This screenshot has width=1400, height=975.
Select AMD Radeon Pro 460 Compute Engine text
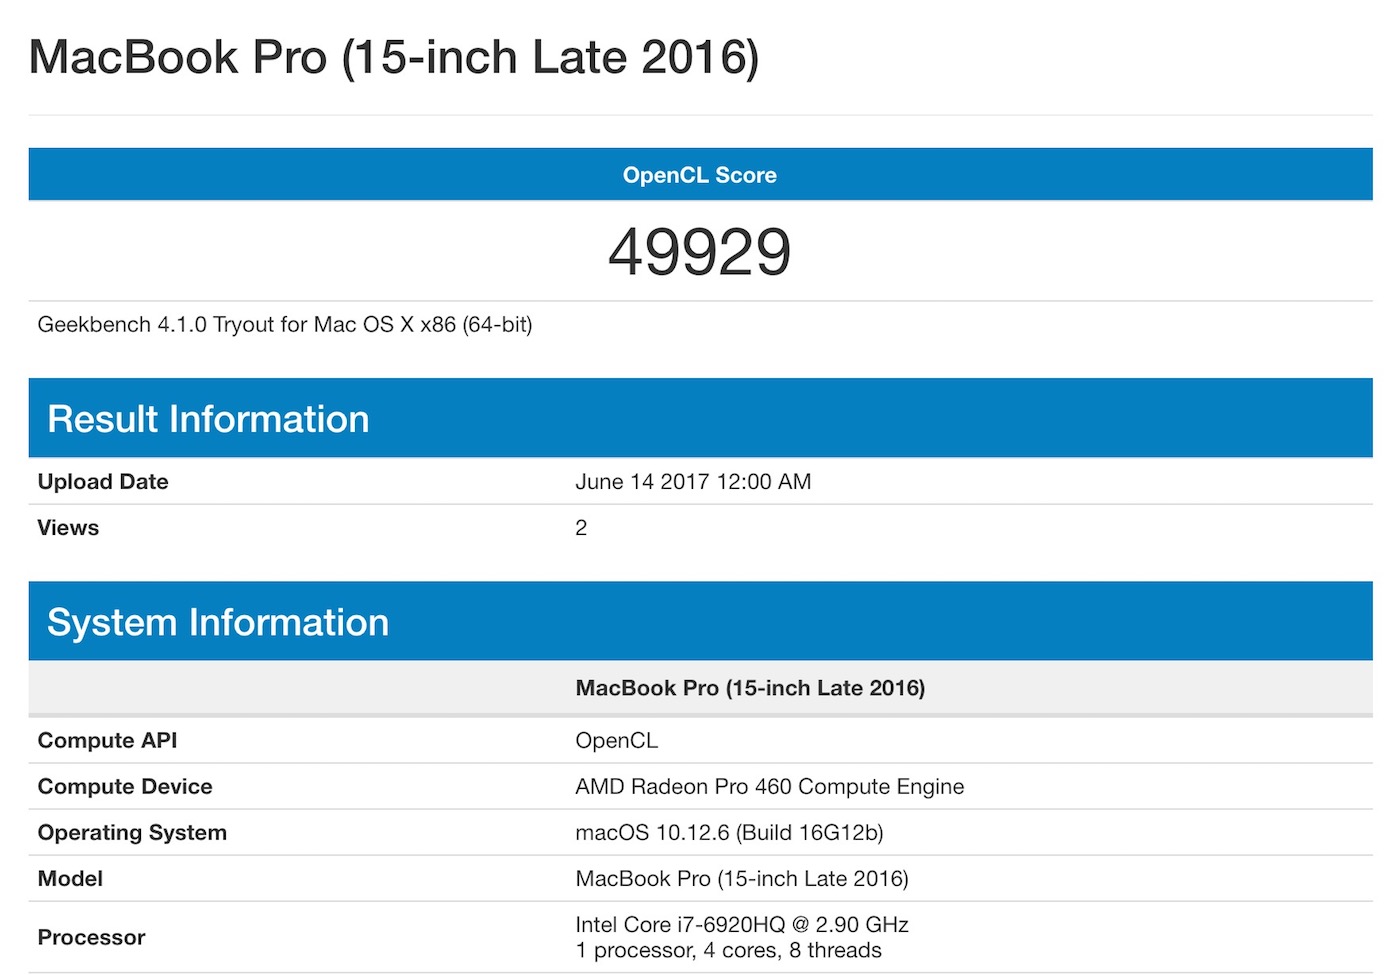(x=770, y=787)
